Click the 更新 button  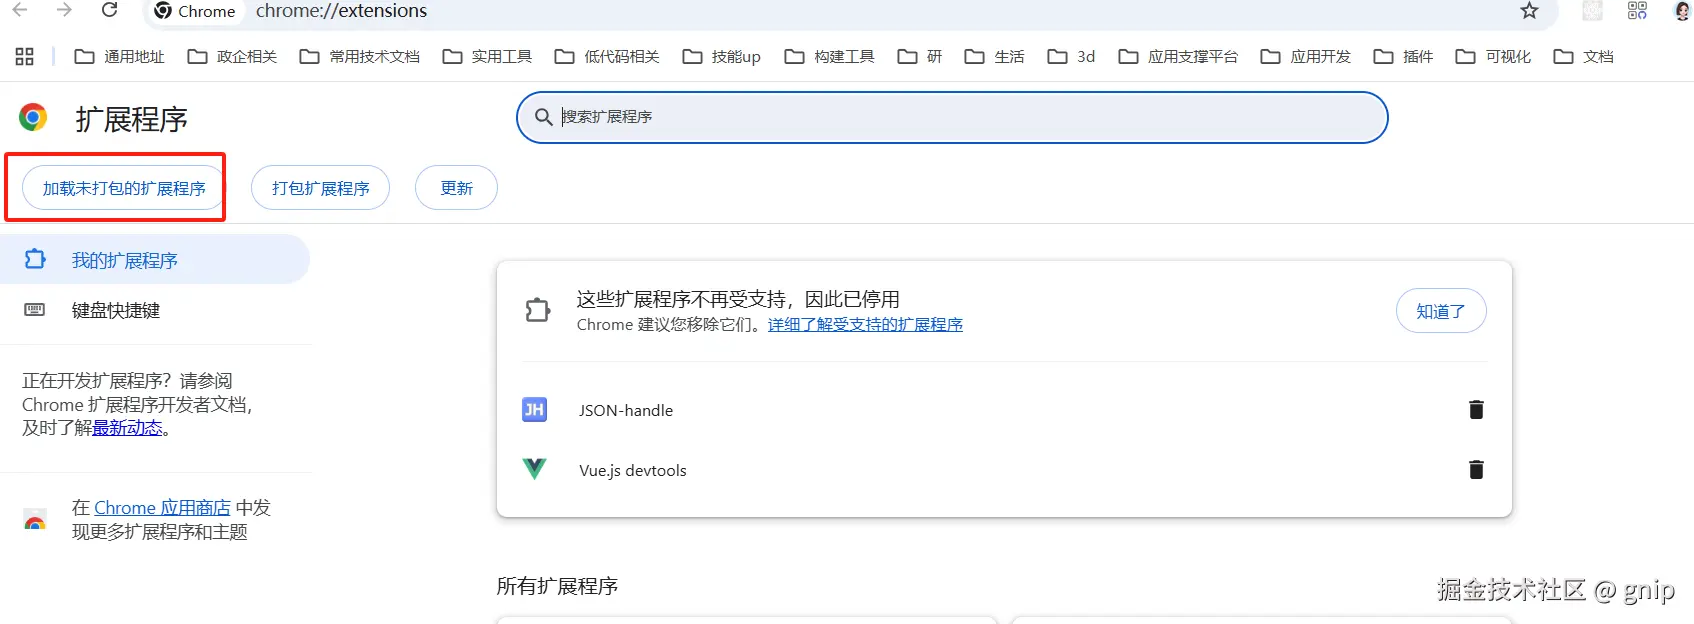[x=456, y=188]
